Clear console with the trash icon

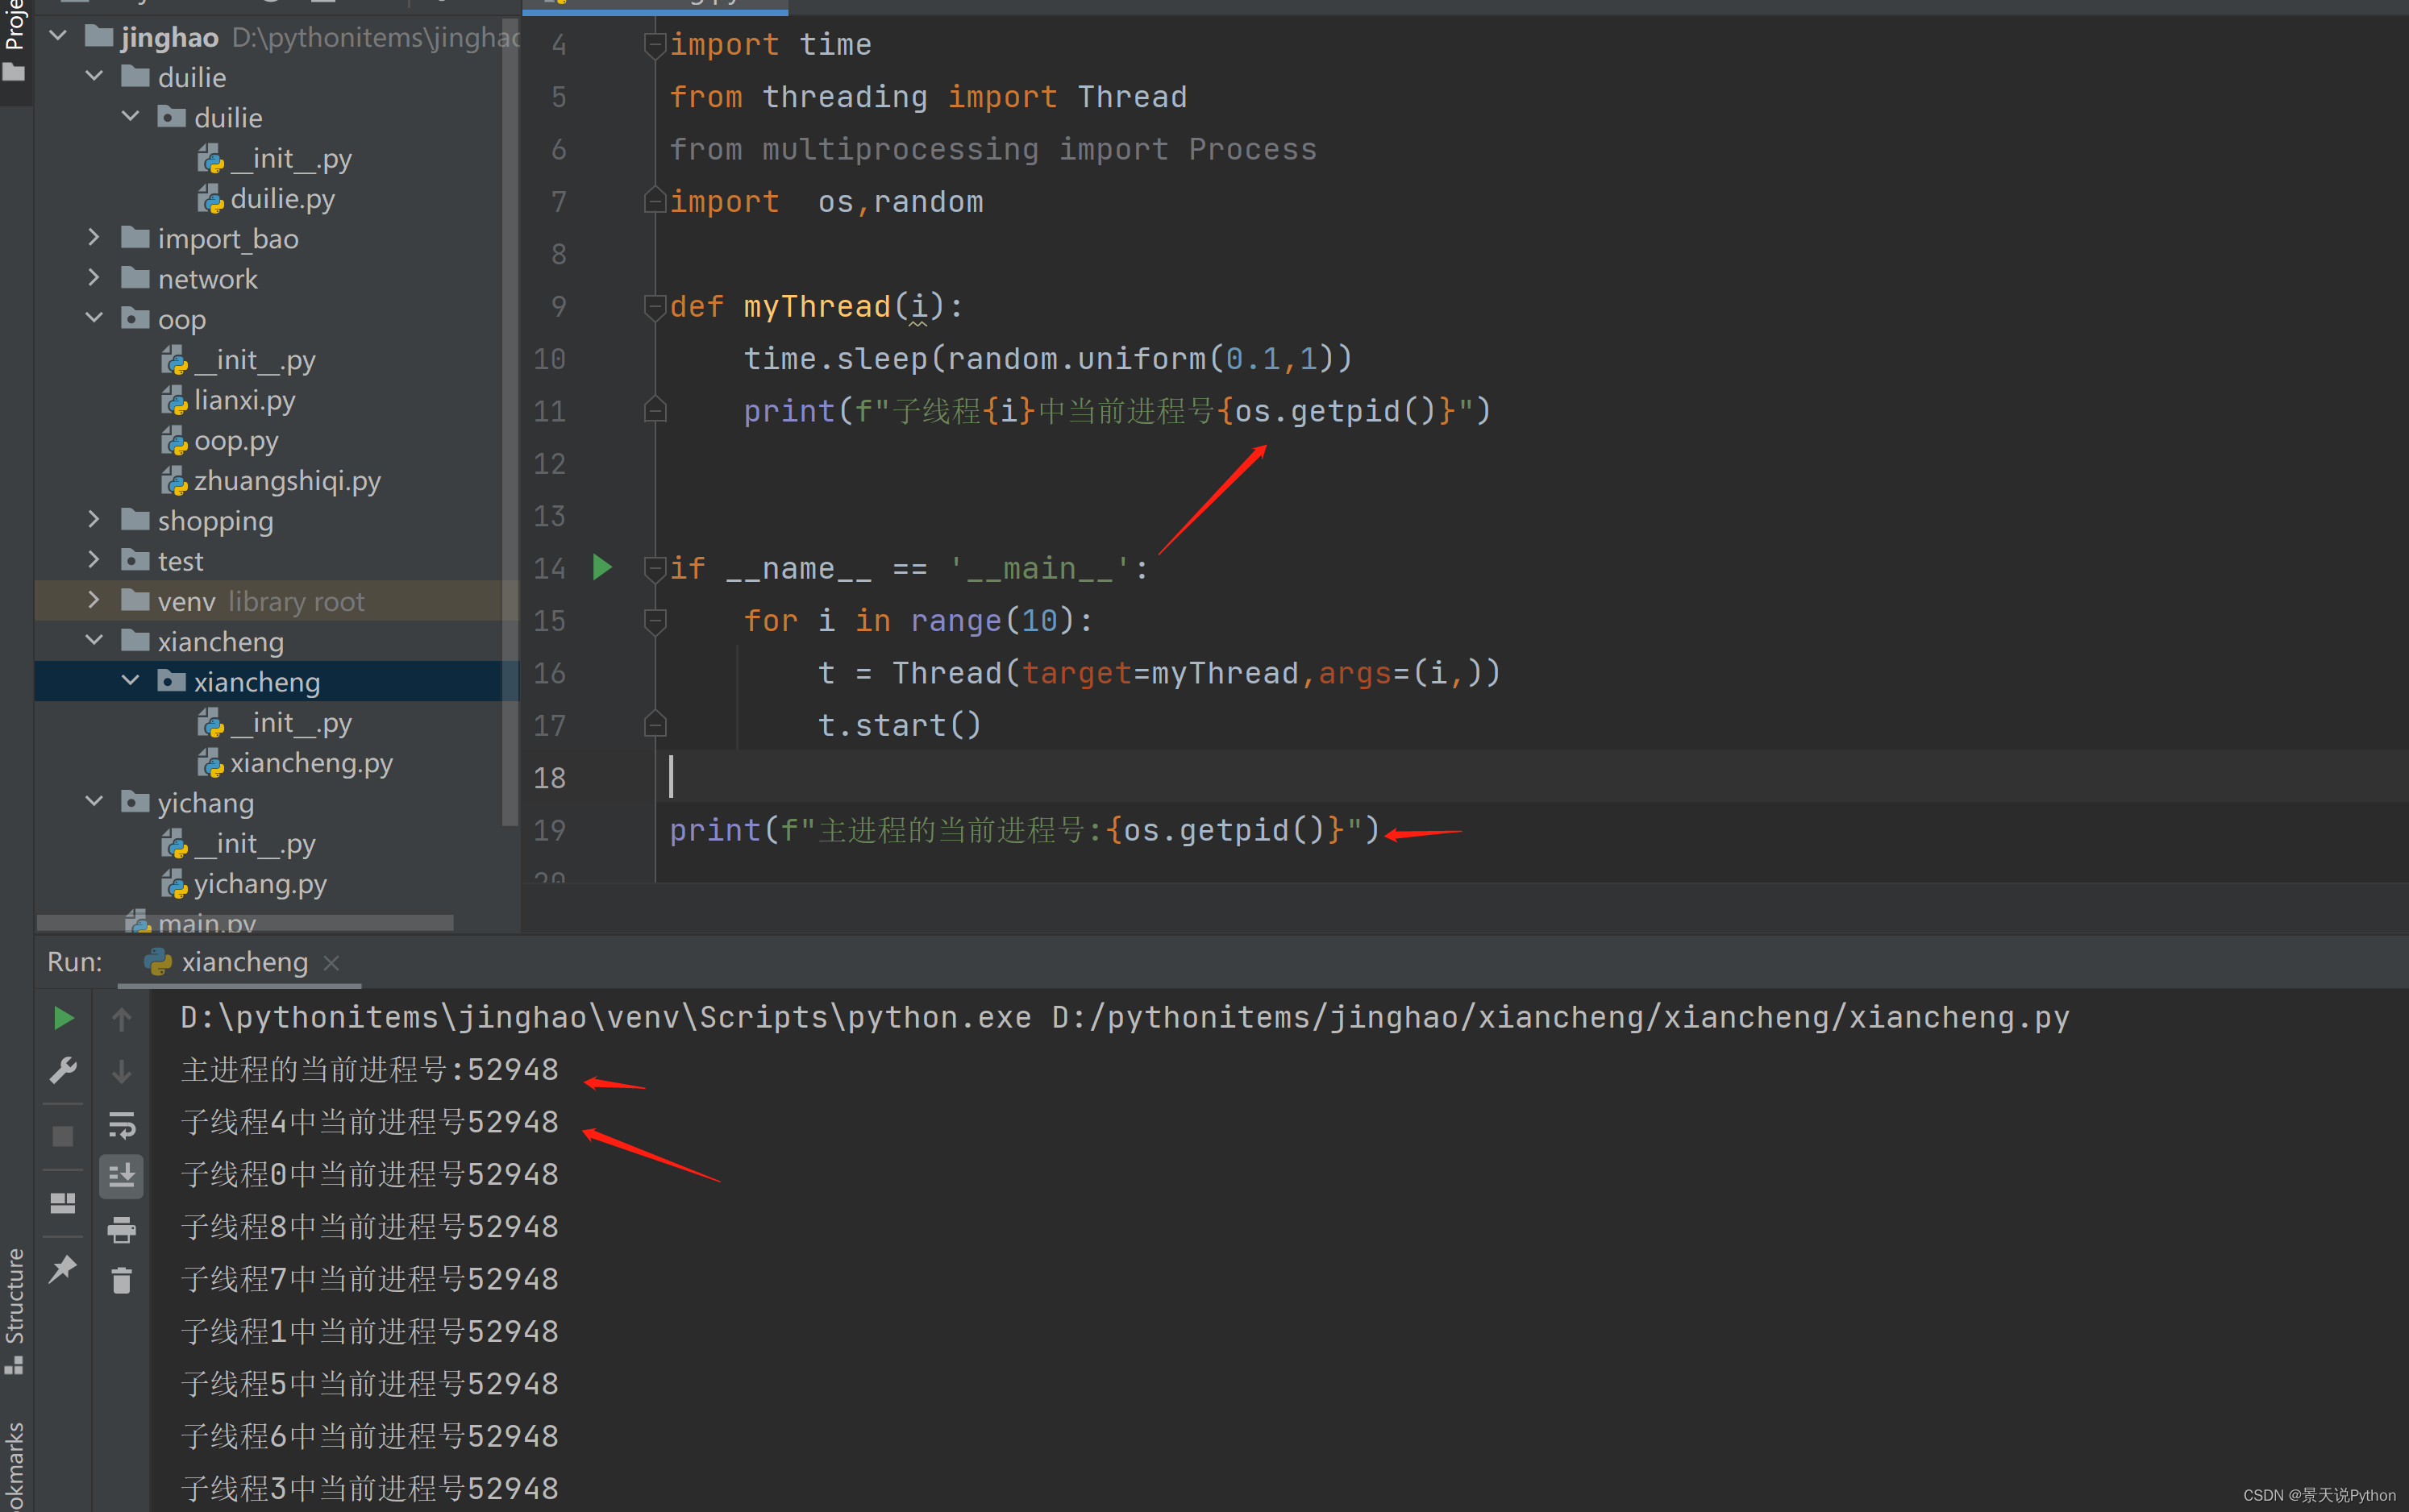122,1281
